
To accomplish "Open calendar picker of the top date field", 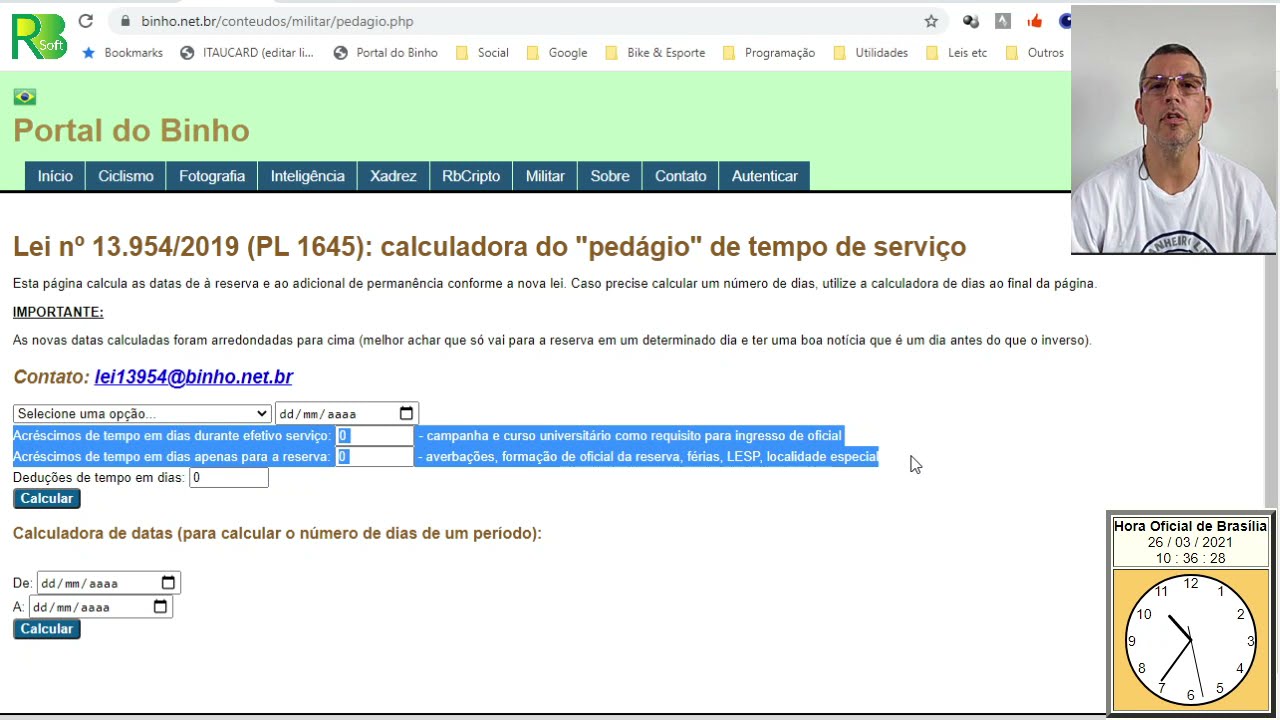I will click(406, 414).
